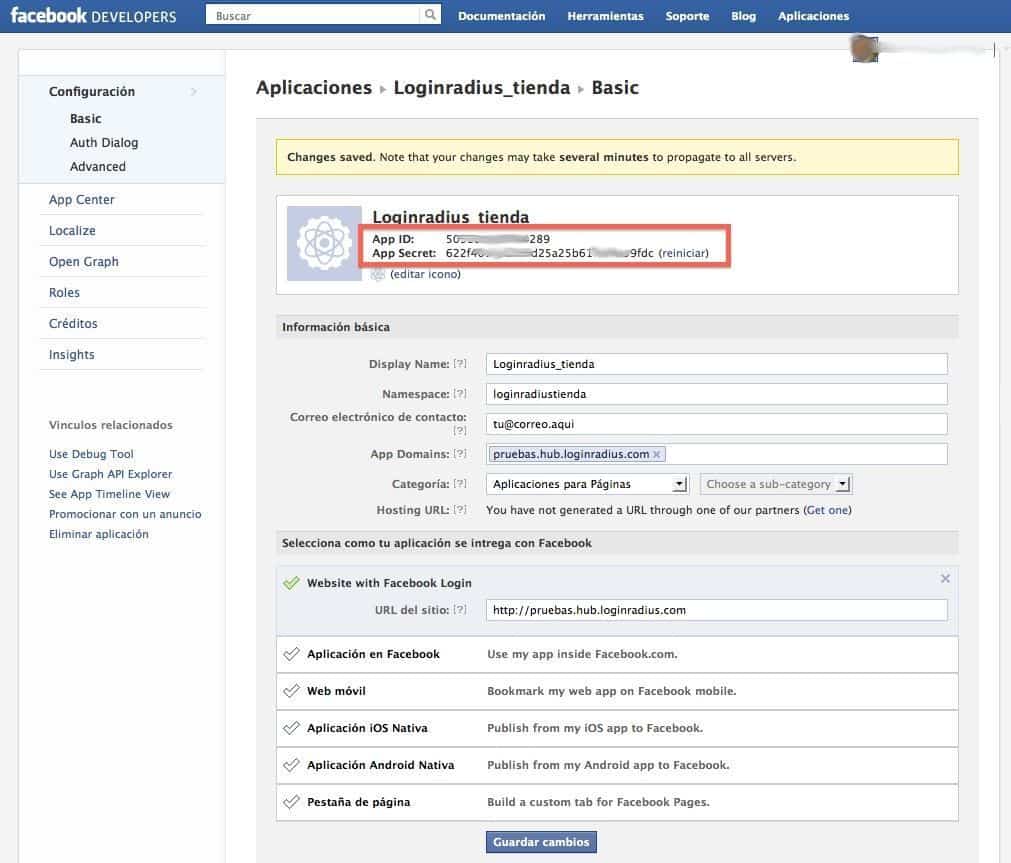This screenshot has height=863, width=1011.
Task: Go to Open Graph in the sidebar
Action: 84,262
